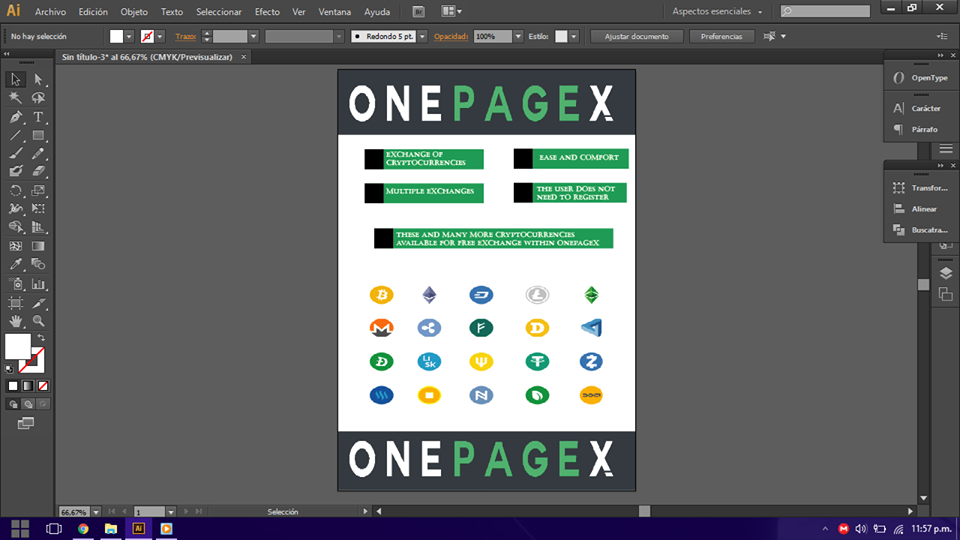960x540 pixels.
Task: Select the Slice tool
Action: click(x=38, y=303)
